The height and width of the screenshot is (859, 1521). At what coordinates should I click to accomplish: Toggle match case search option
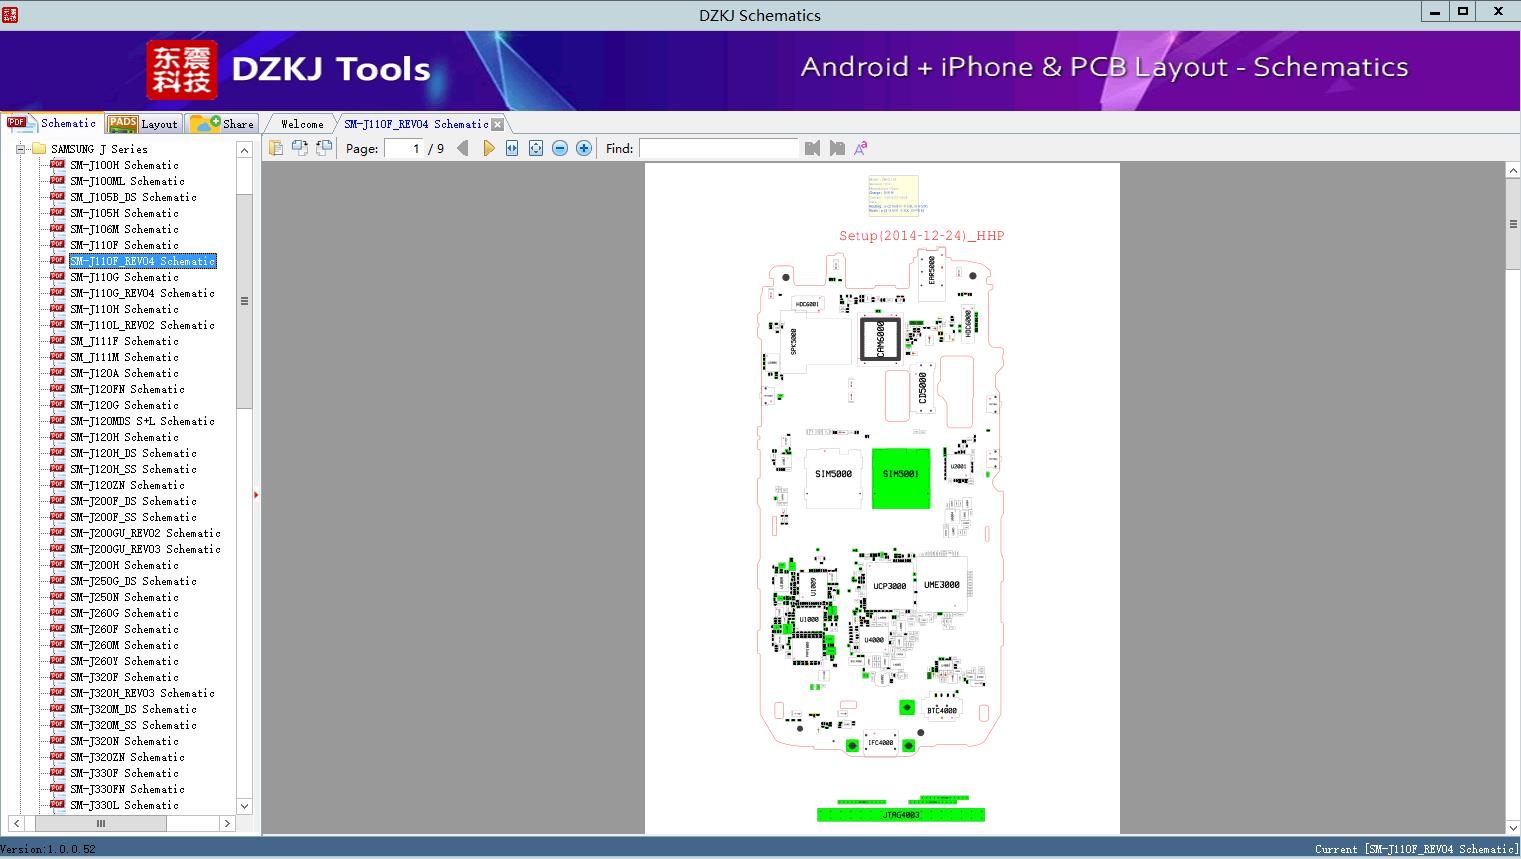[x=860, y=148]
